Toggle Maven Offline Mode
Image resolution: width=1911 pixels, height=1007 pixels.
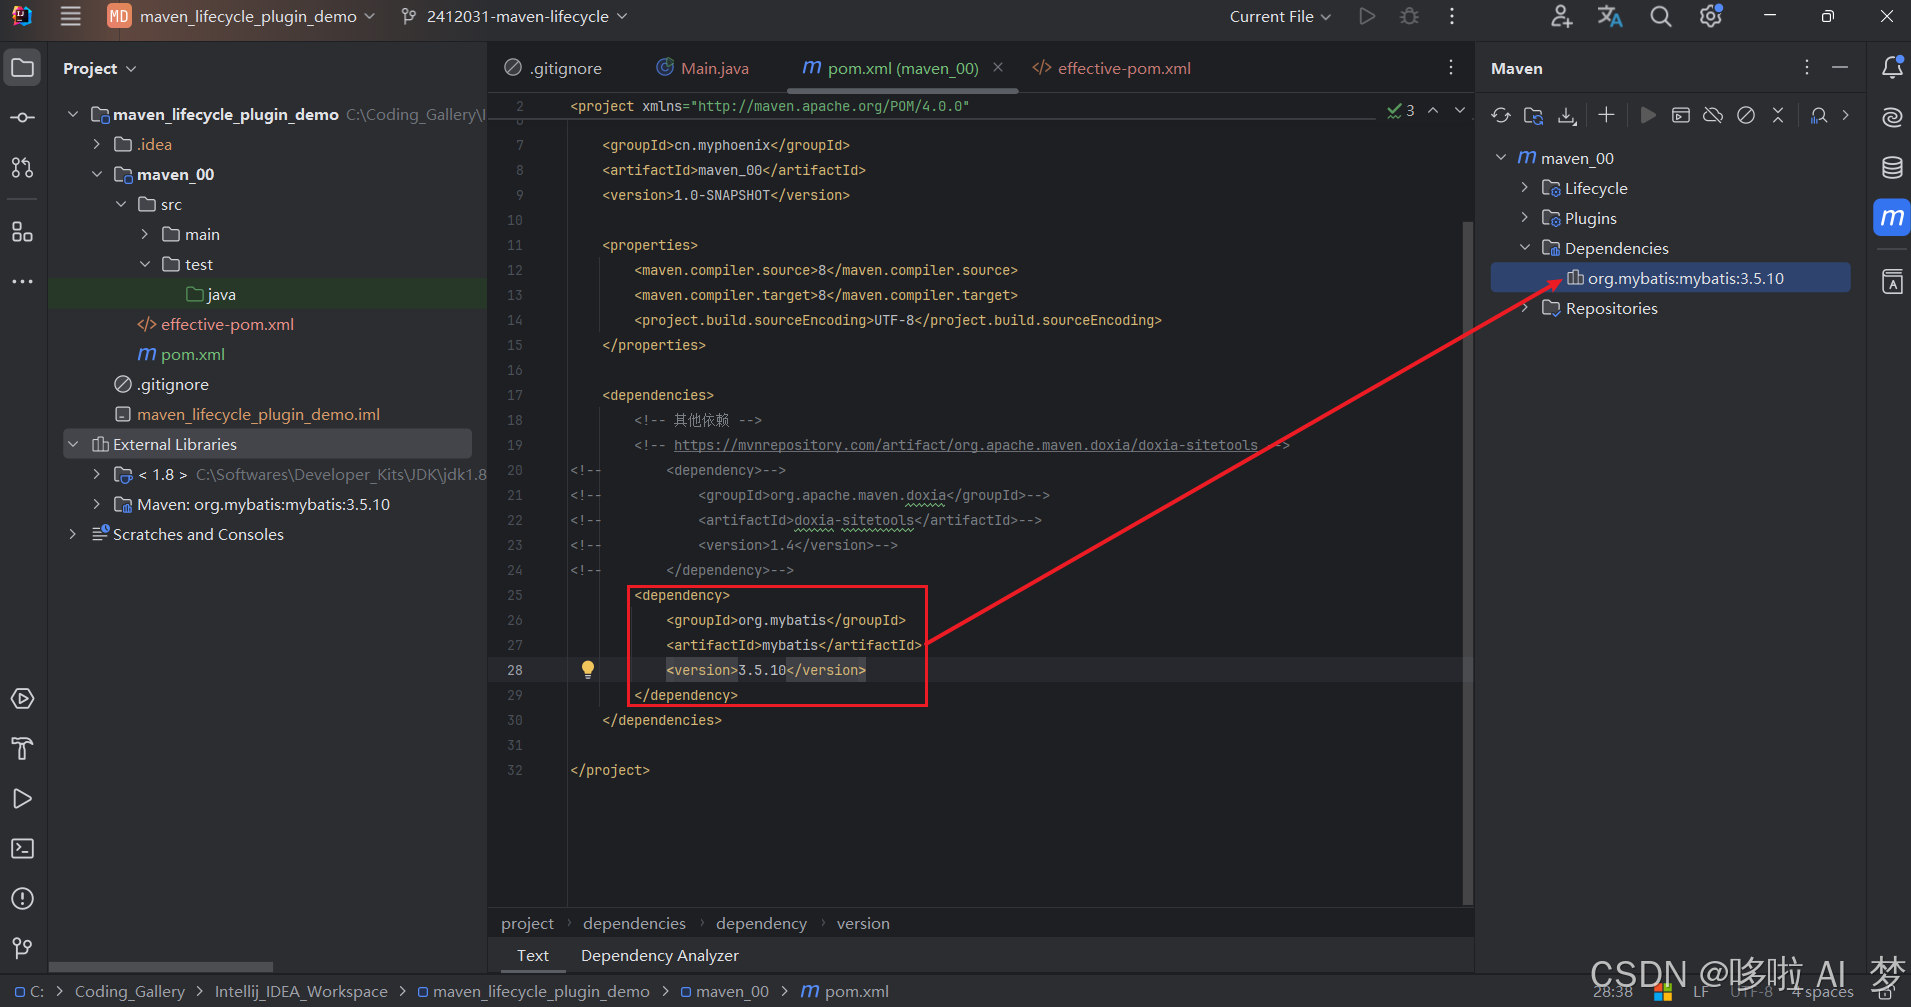[x=1713, y=115]
